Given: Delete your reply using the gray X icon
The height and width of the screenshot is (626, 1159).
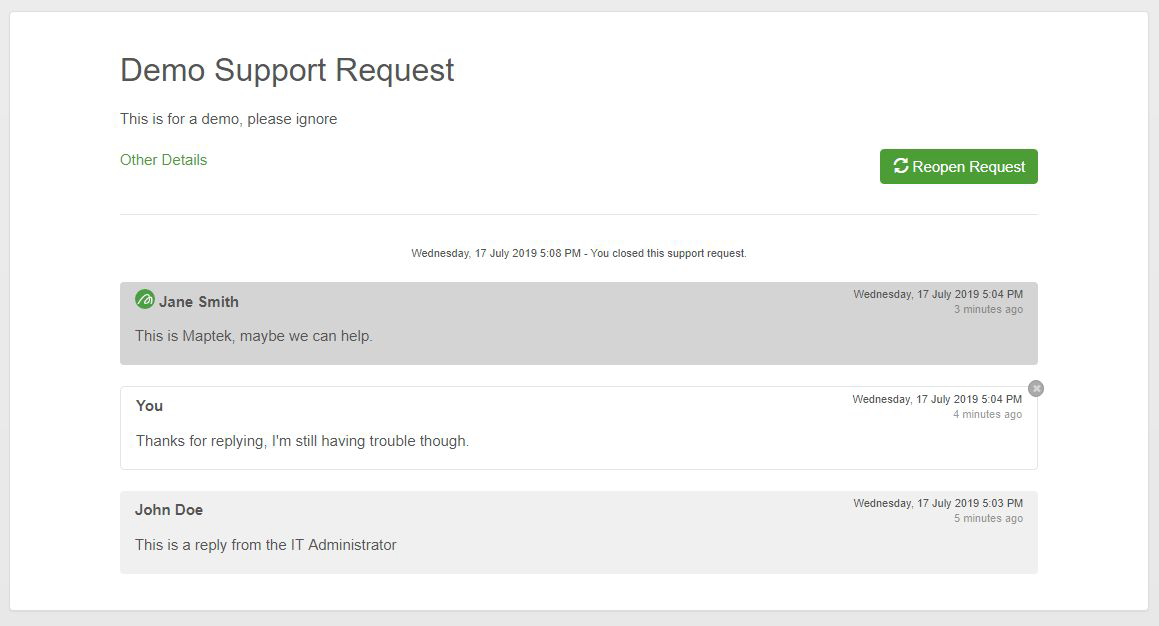Looking at the screenshot, I should [x=1036, y=388].
